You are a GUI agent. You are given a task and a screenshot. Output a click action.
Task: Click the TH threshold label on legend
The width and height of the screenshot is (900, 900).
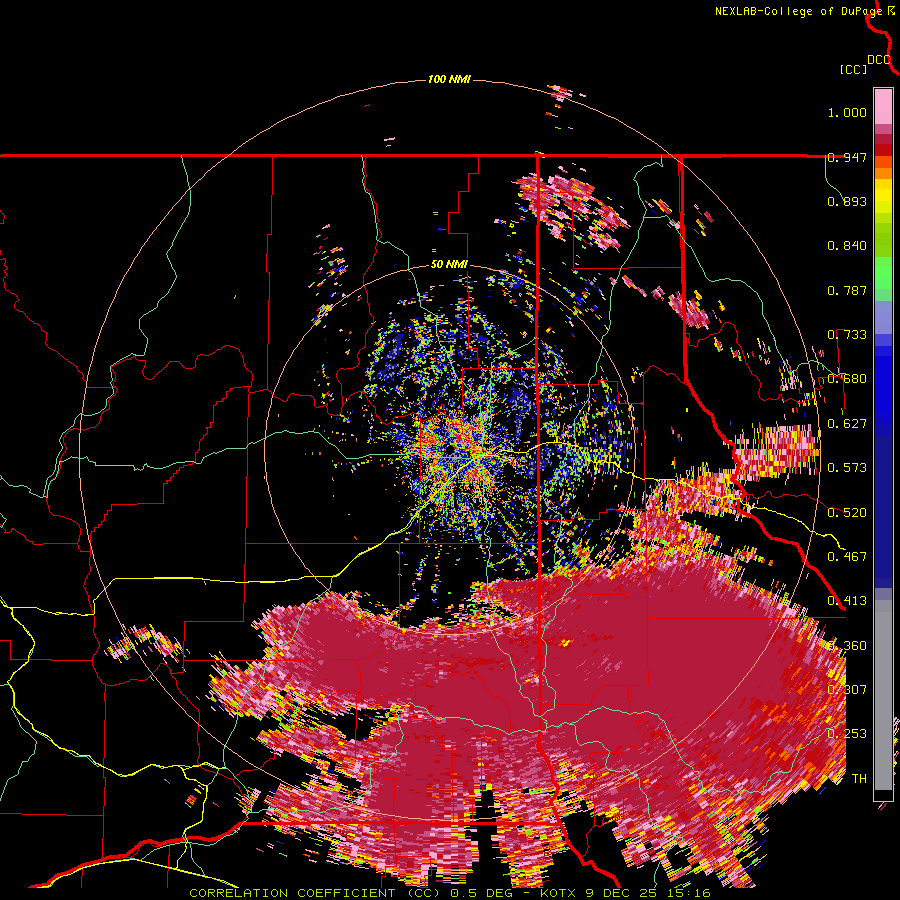pyautogui.click(x=859, y=779)
